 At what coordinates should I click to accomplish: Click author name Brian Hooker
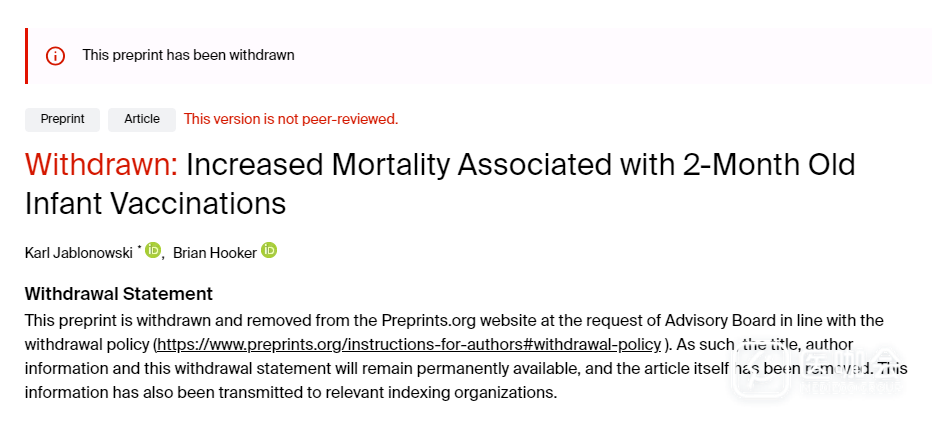tap(214, 253)
